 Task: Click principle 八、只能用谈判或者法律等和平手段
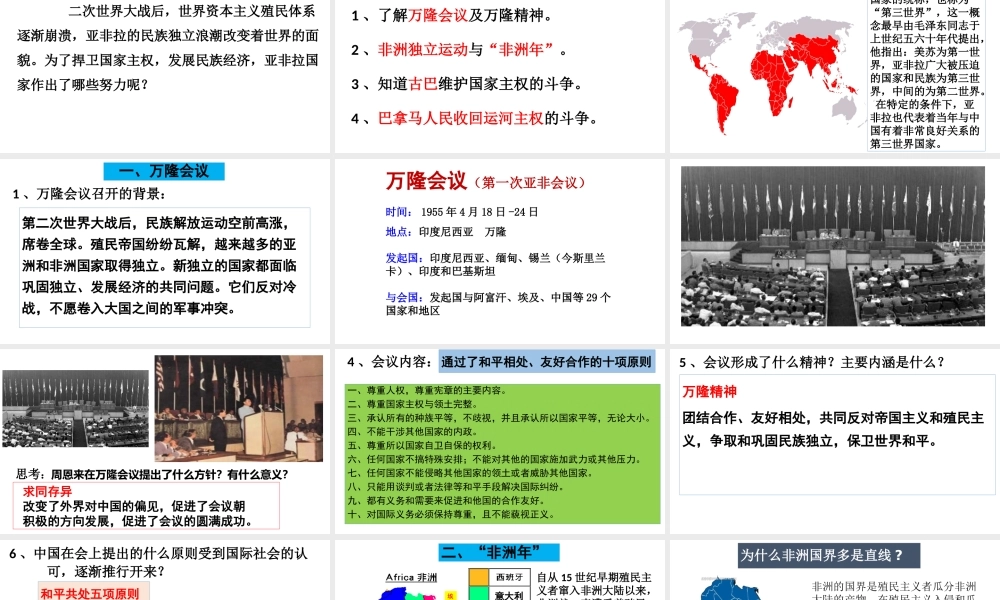click(x=457, y=487)
